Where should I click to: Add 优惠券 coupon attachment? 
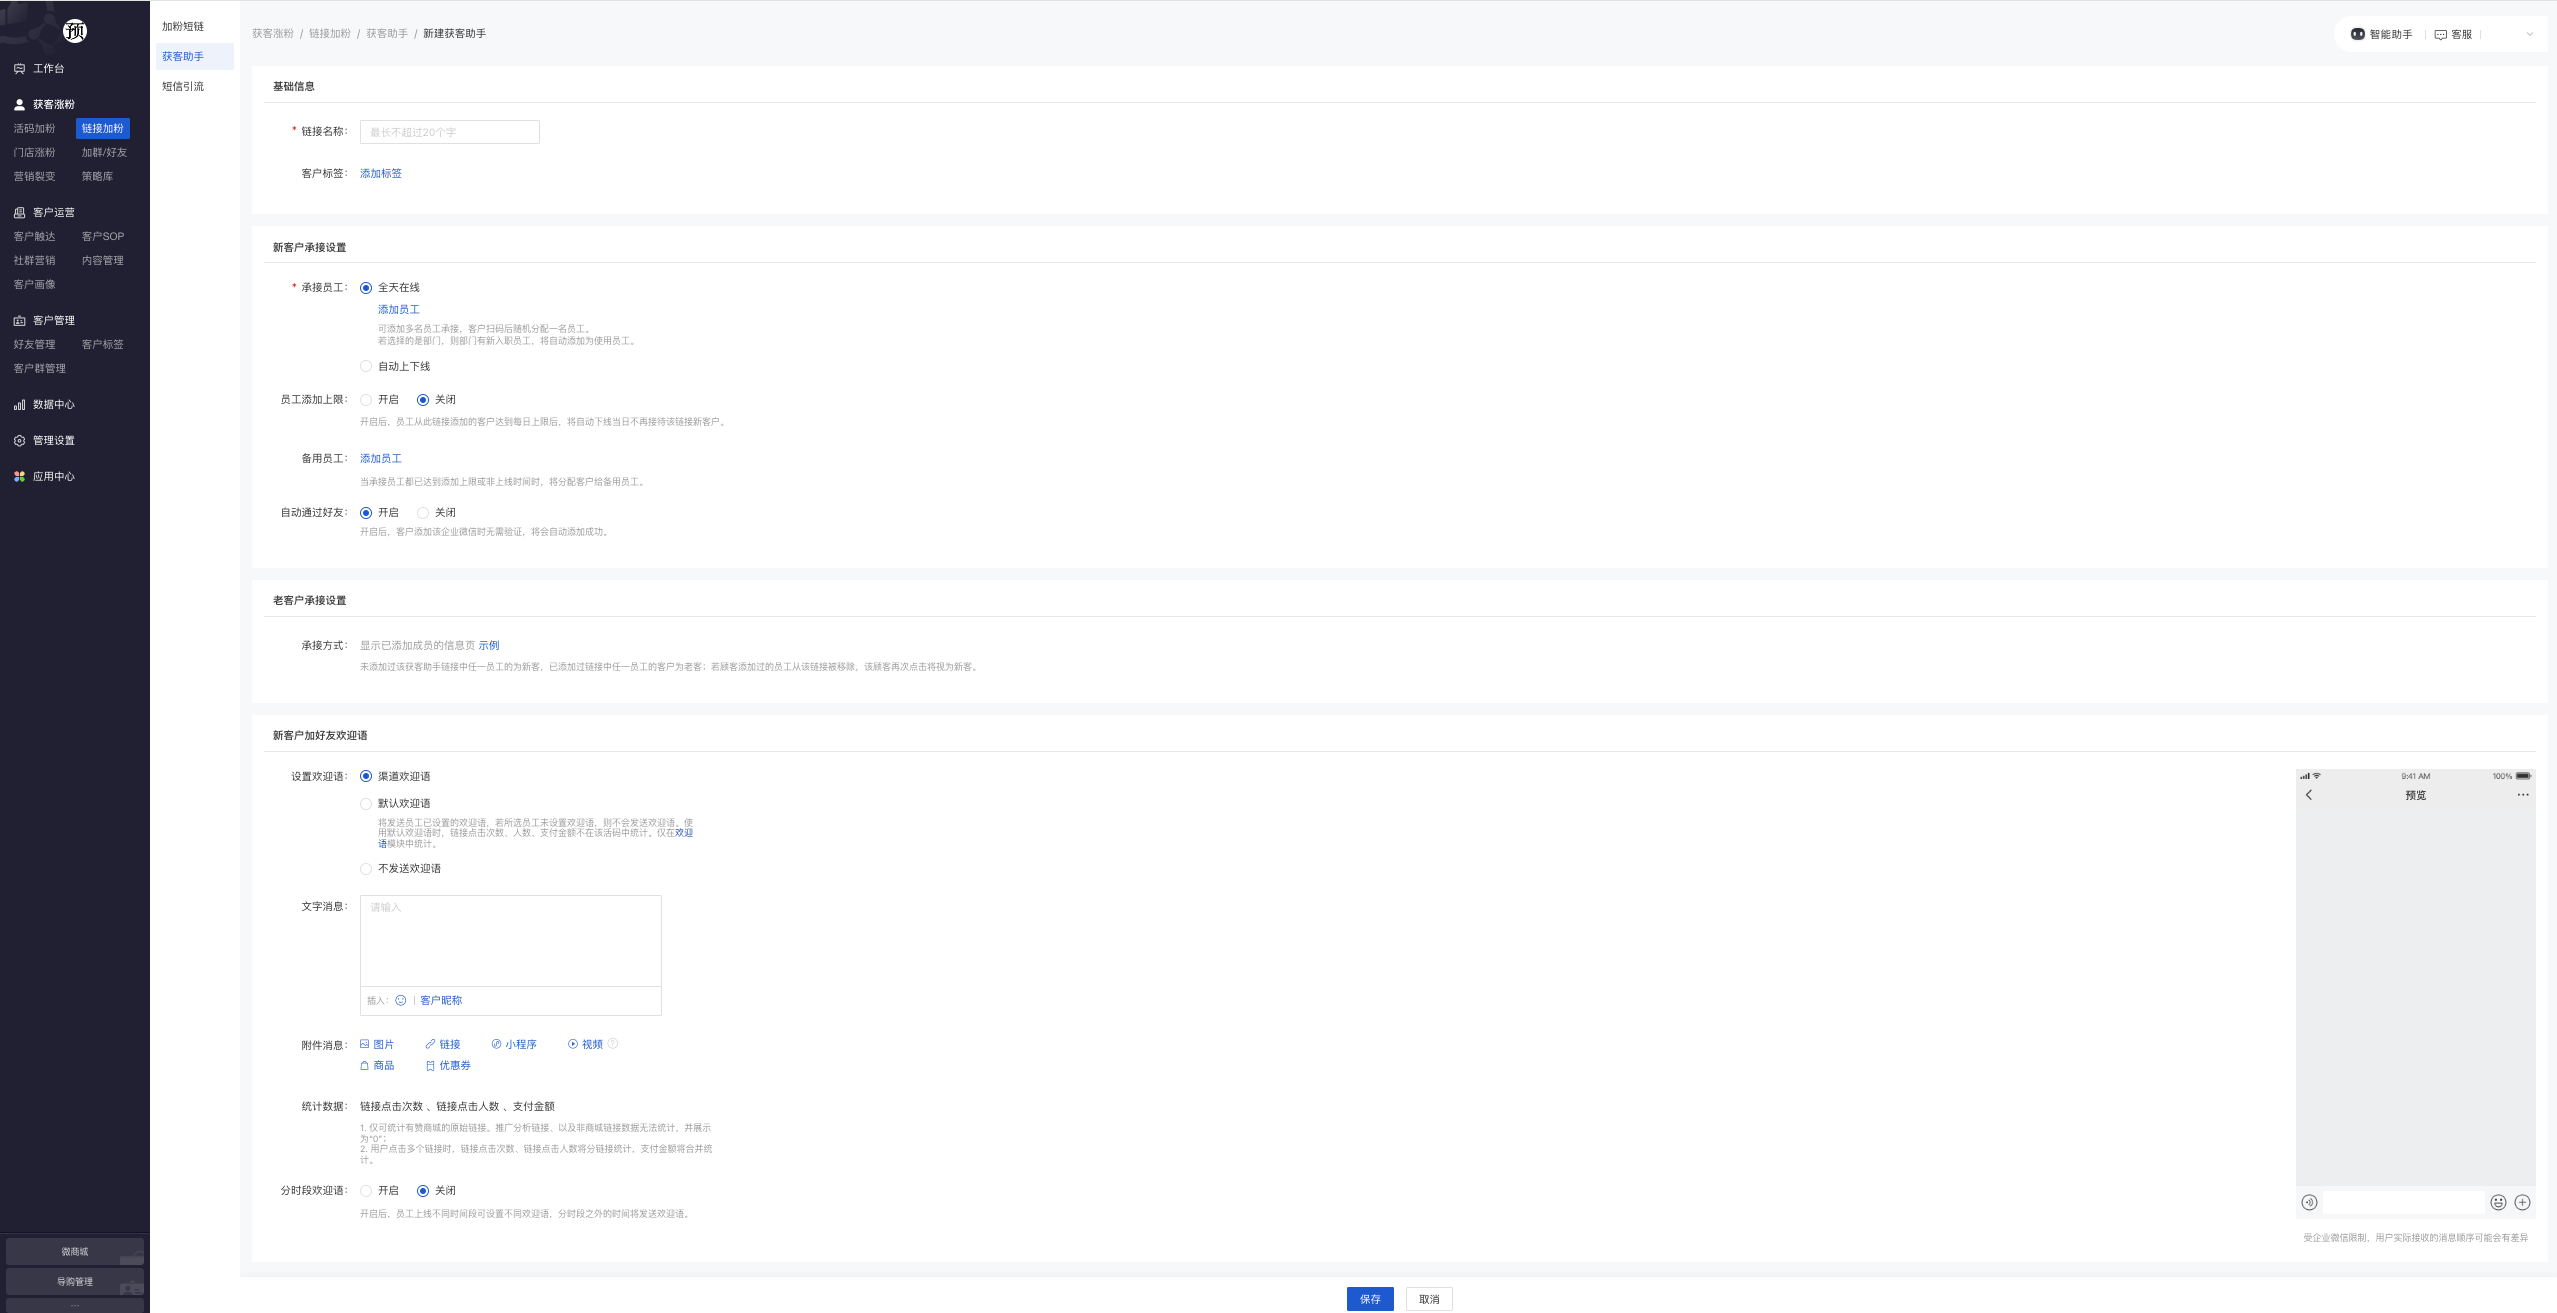[x=448, y=1066]
